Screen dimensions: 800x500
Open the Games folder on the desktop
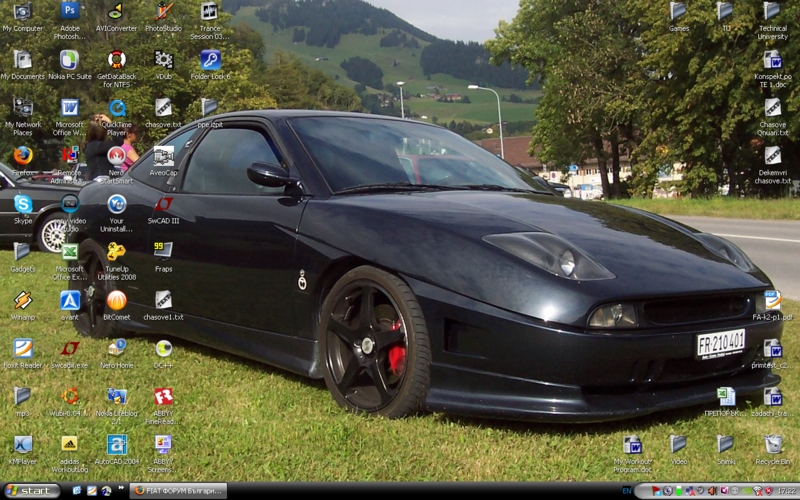click(678, 11)
